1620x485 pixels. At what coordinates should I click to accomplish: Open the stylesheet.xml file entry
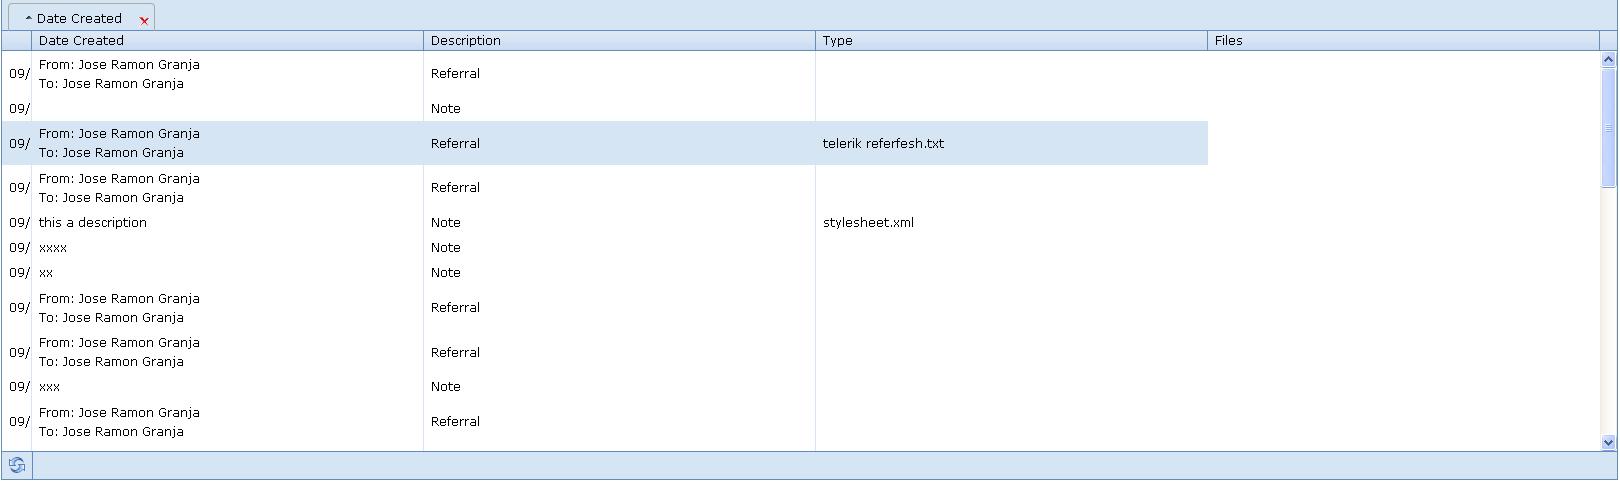coord(868,223)
